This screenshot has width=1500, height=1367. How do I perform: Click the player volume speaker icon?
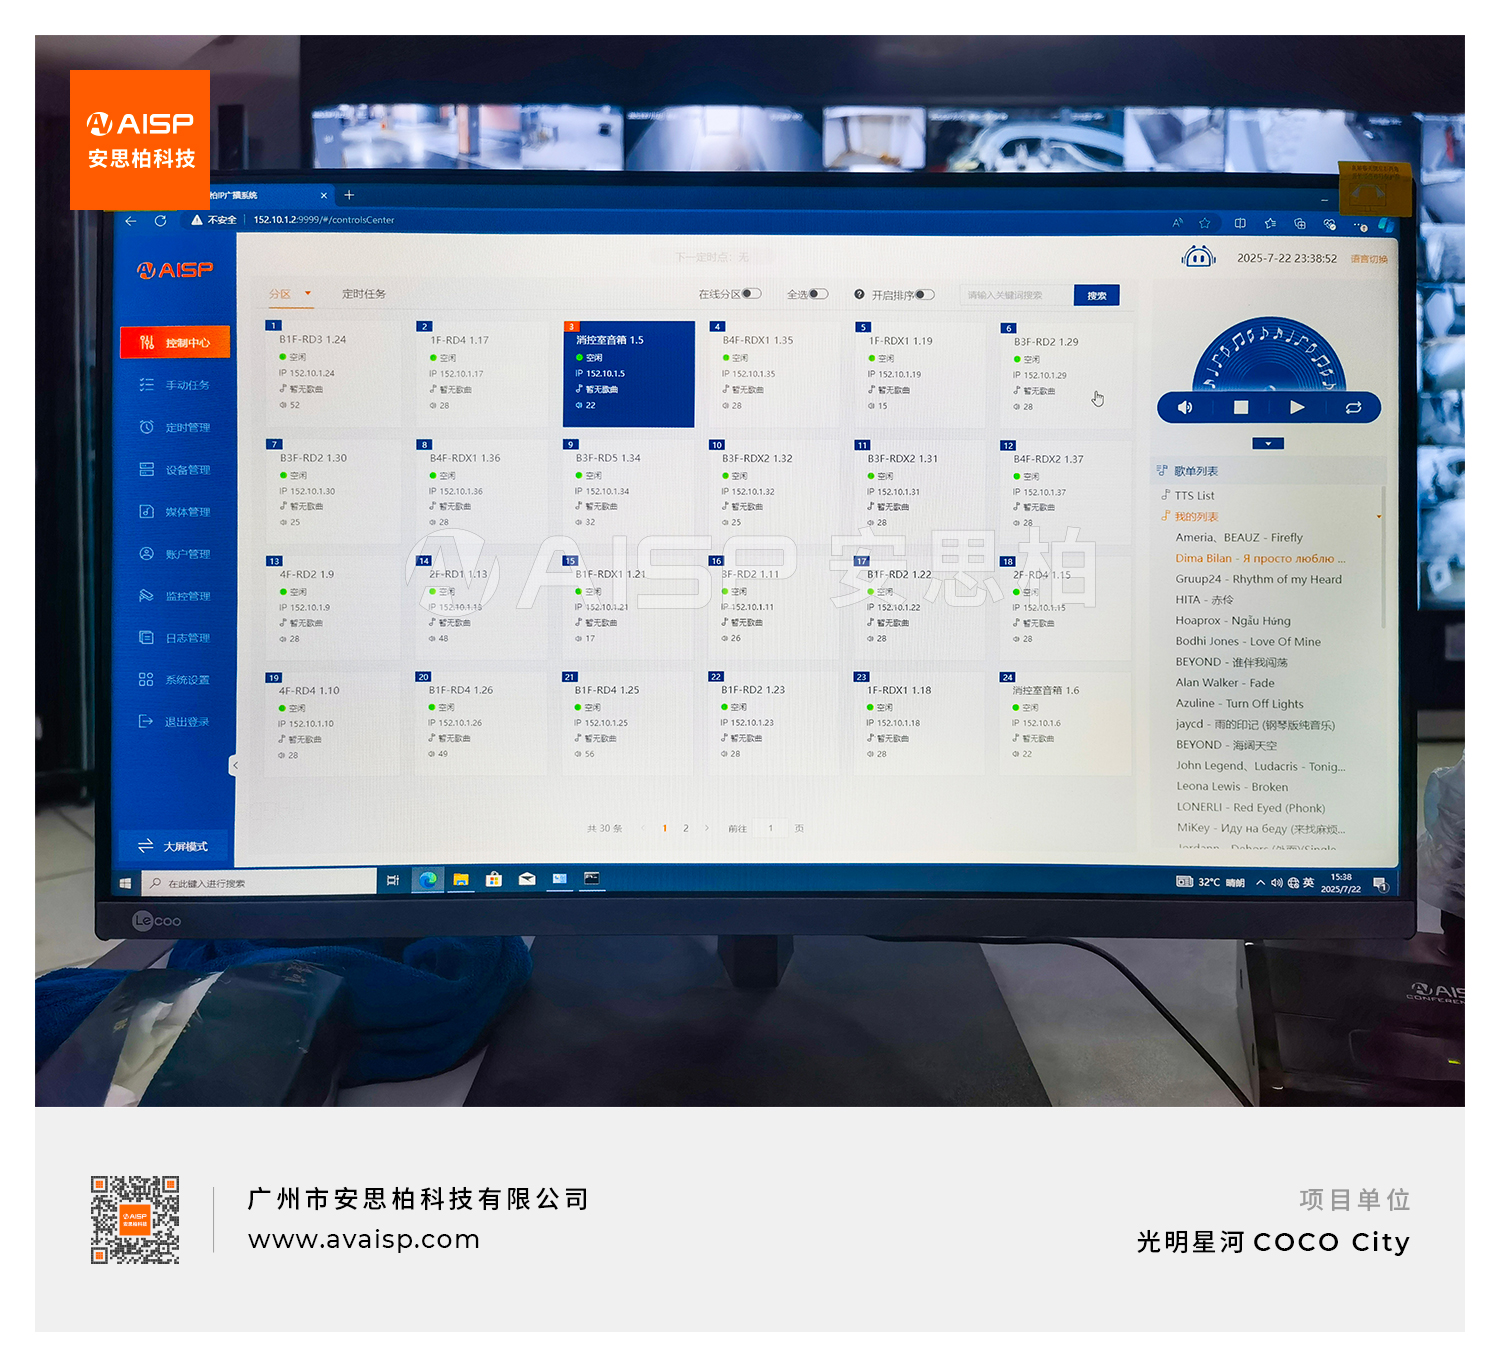click(x=1185, y=407)
